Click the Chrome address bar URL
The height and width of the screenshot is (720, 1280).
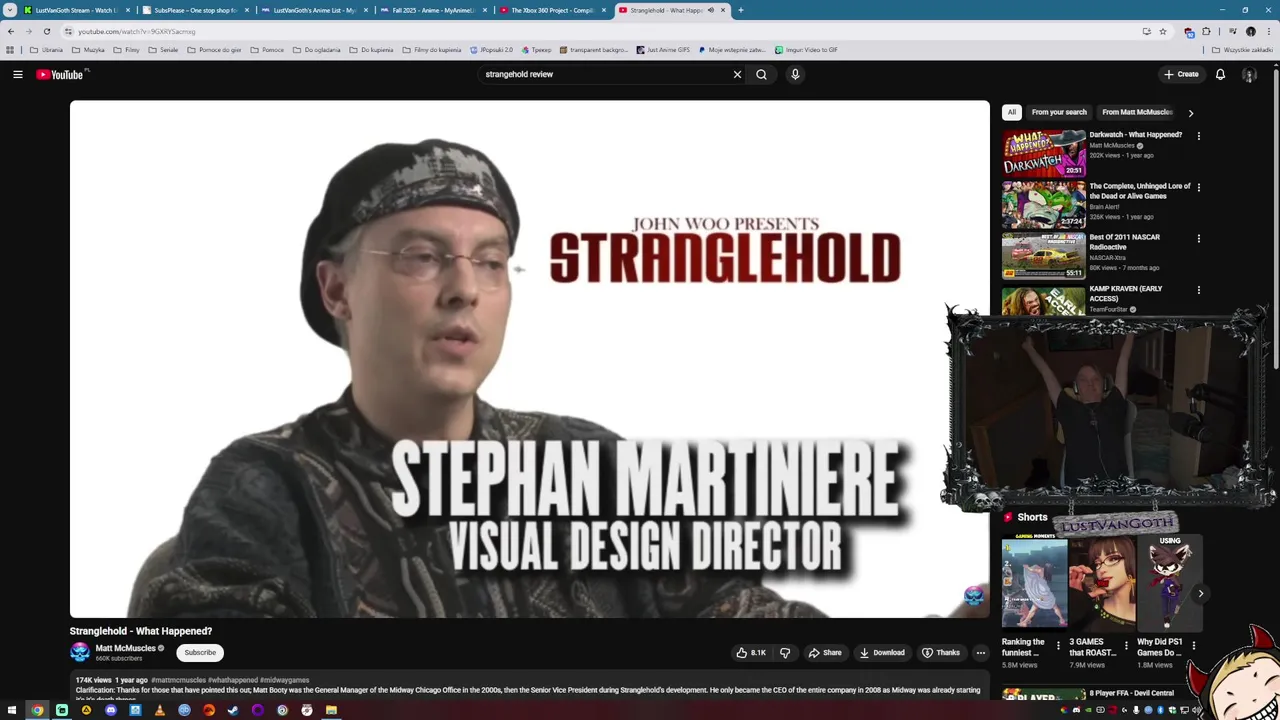coord(137,31)
